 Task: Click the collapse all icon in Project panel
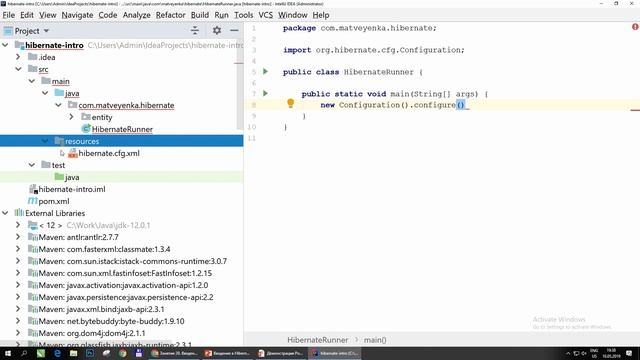[195, 31]
